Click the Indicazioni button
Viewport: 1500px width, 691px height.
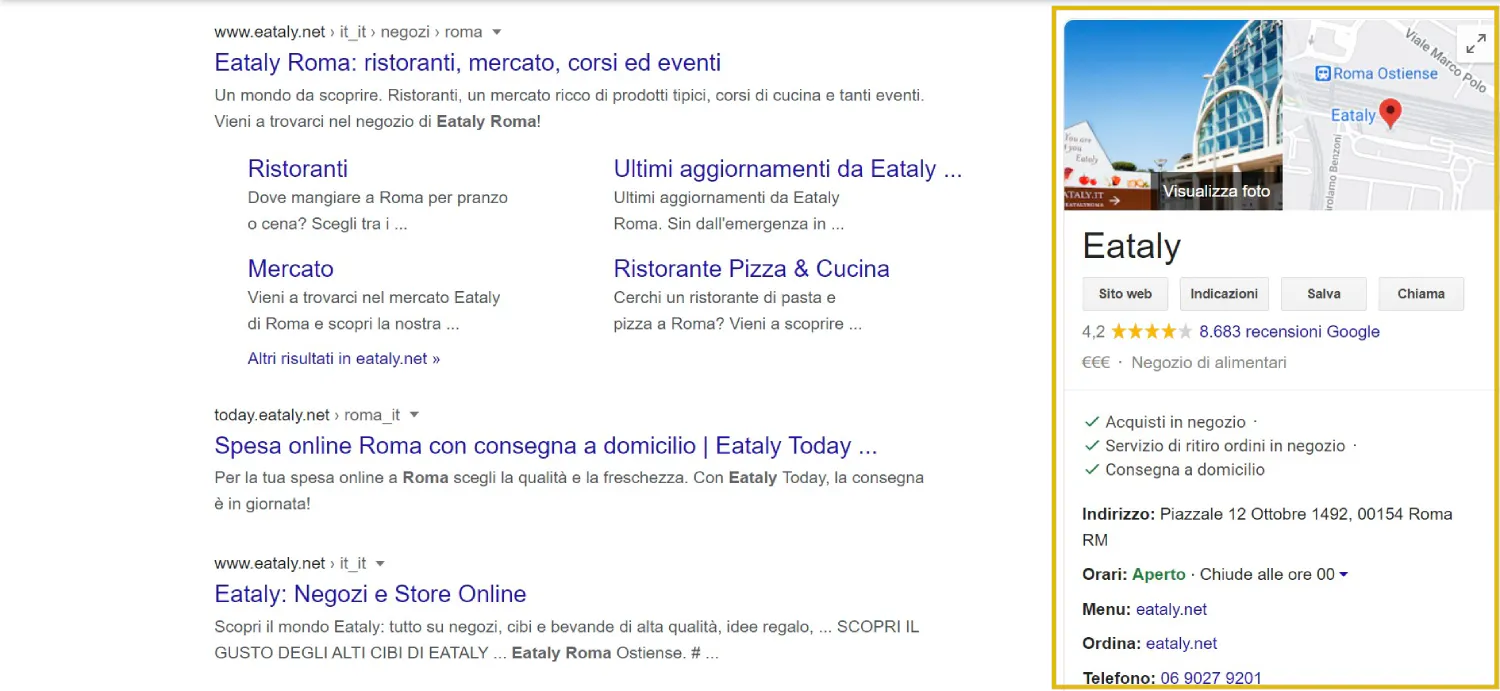1224,294
